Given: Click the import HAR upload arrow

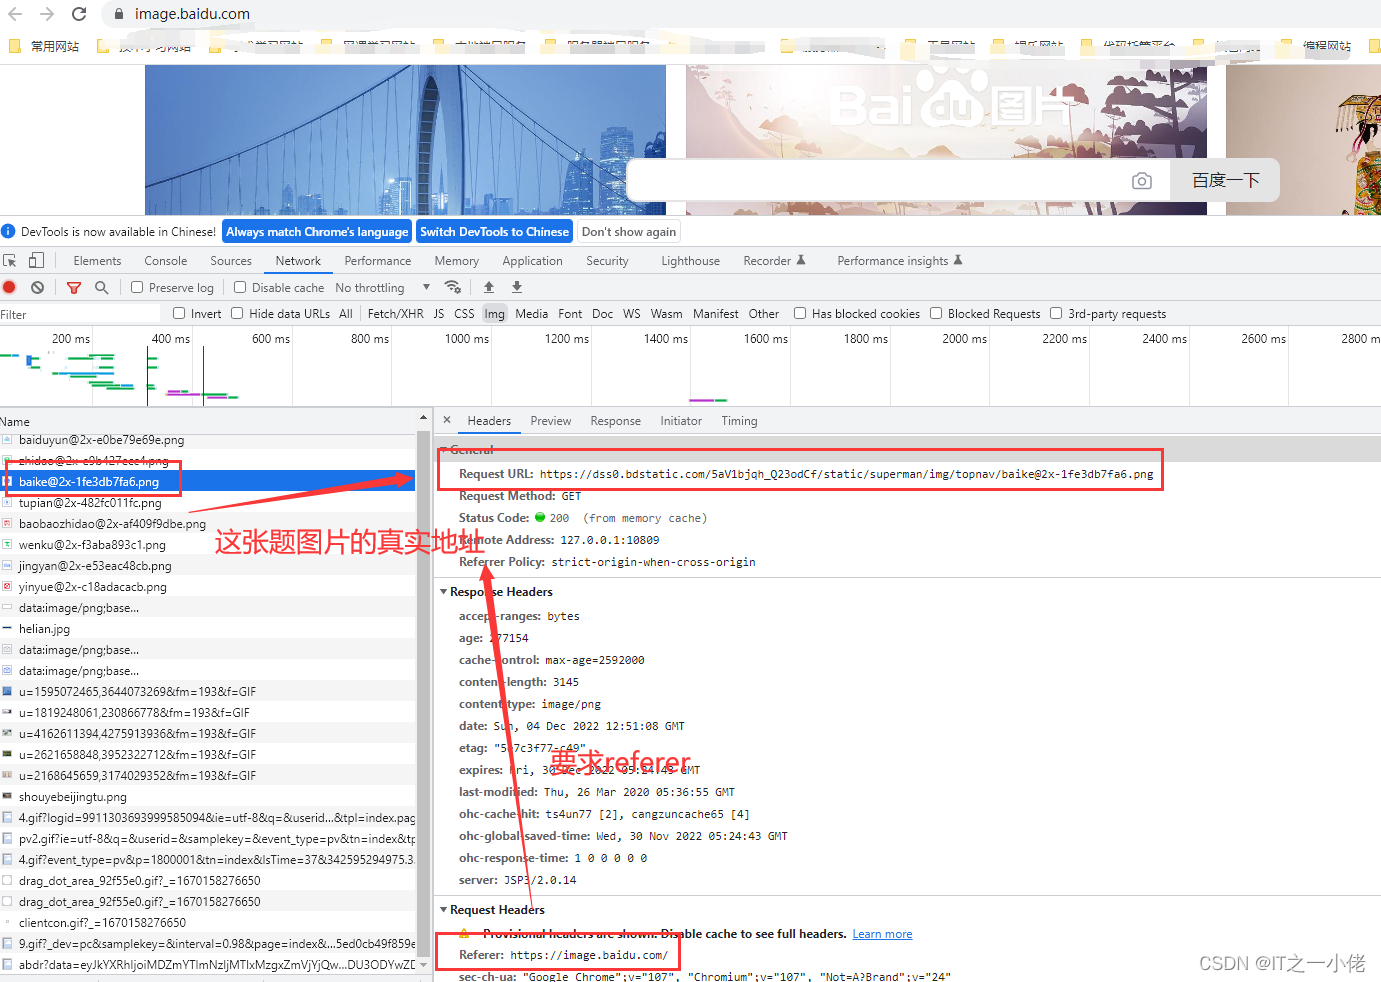Looking at the screenshot, I should 489,287.
